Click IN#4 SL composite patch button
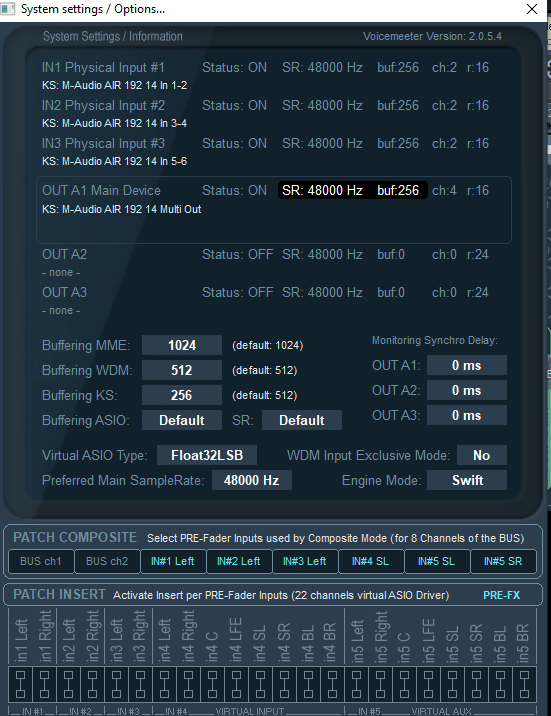 pos(371,561)
